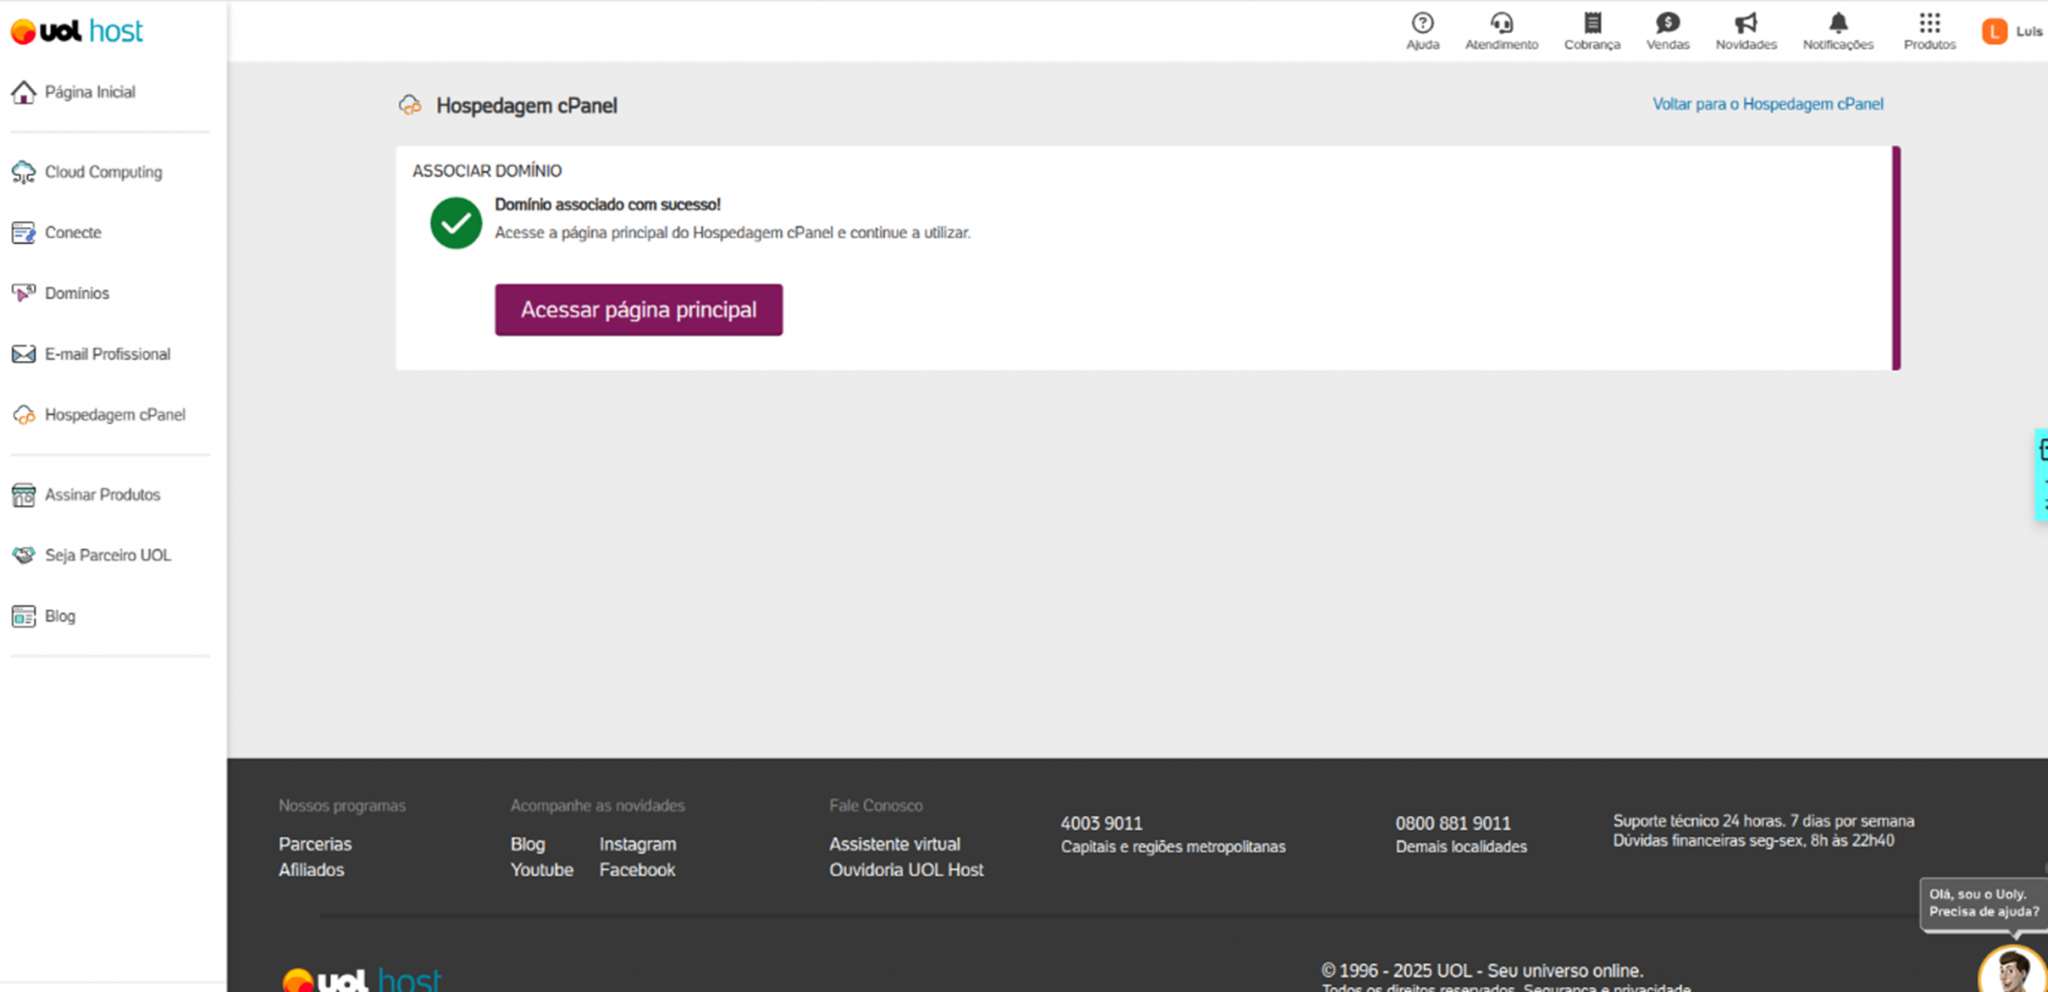Open Novidades announcements icon
This screenshot has height=992, width=2048.
coord(1745,24)
